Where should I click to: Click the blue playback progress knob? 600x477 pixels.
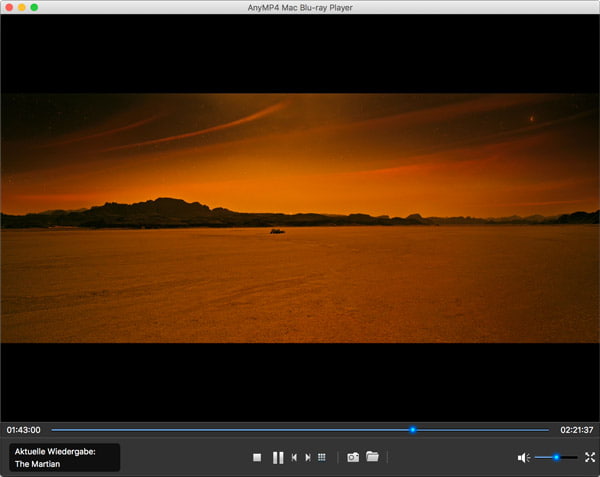click(x=413, y=430)
